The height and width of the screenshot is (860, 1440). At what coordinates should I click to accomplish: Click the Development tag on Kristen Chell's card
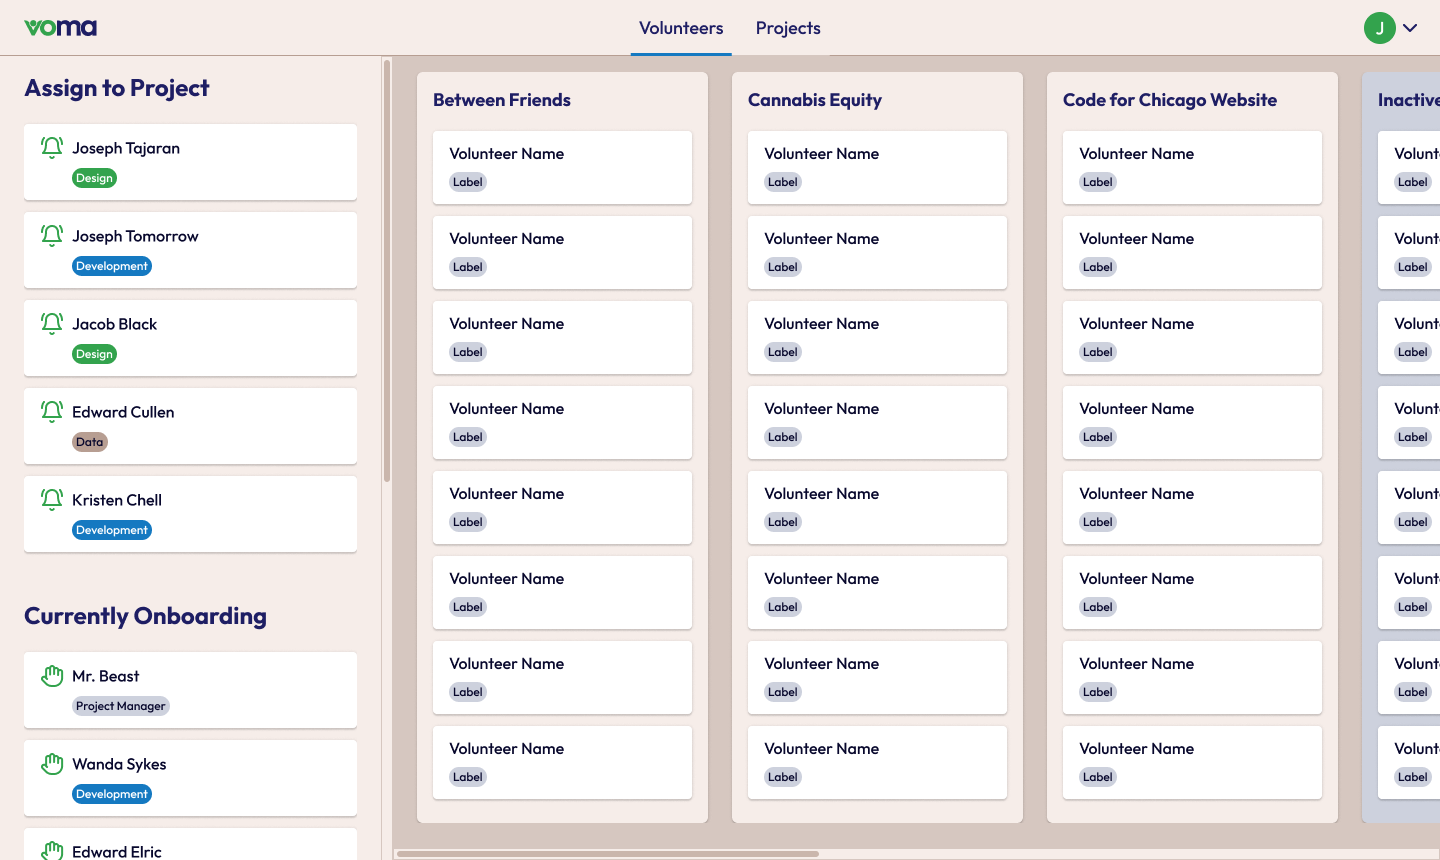(112, 530)
